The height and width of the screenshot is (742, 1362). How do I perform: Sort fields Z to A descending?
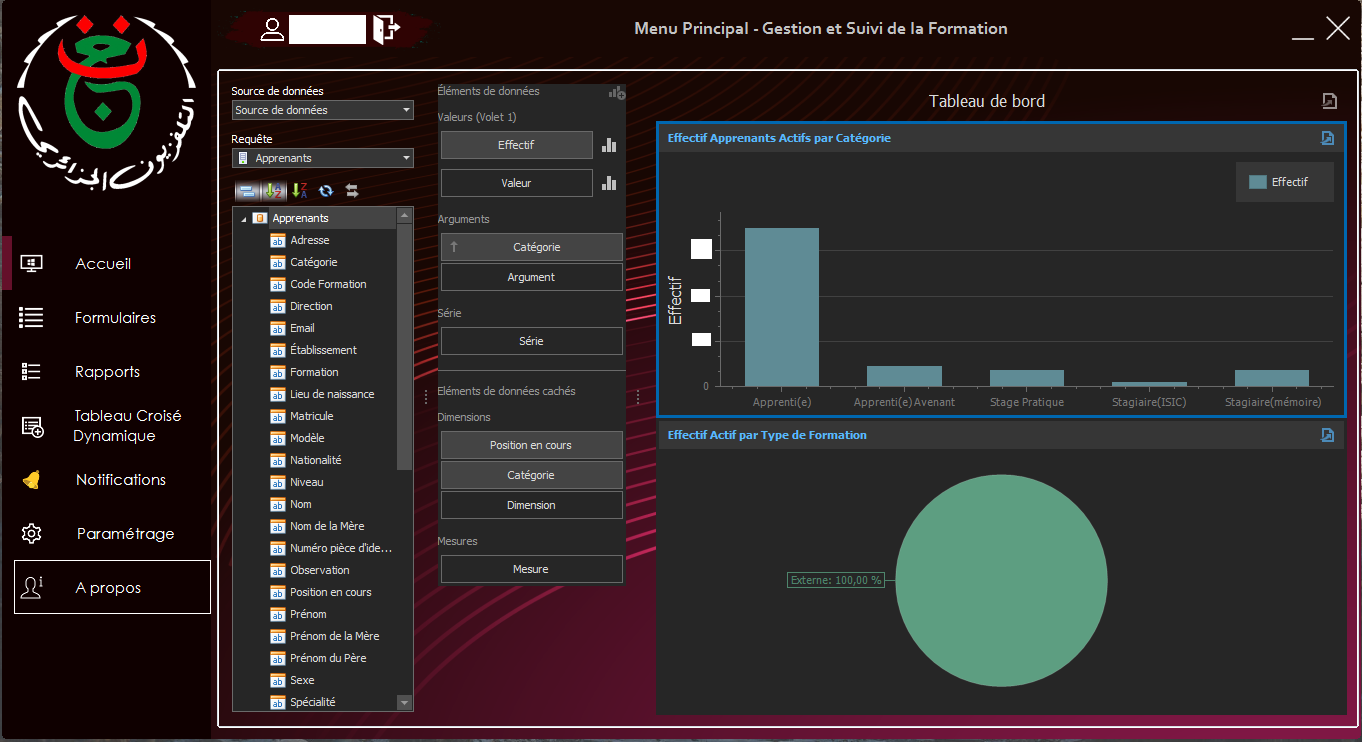[x=299, y=190]
